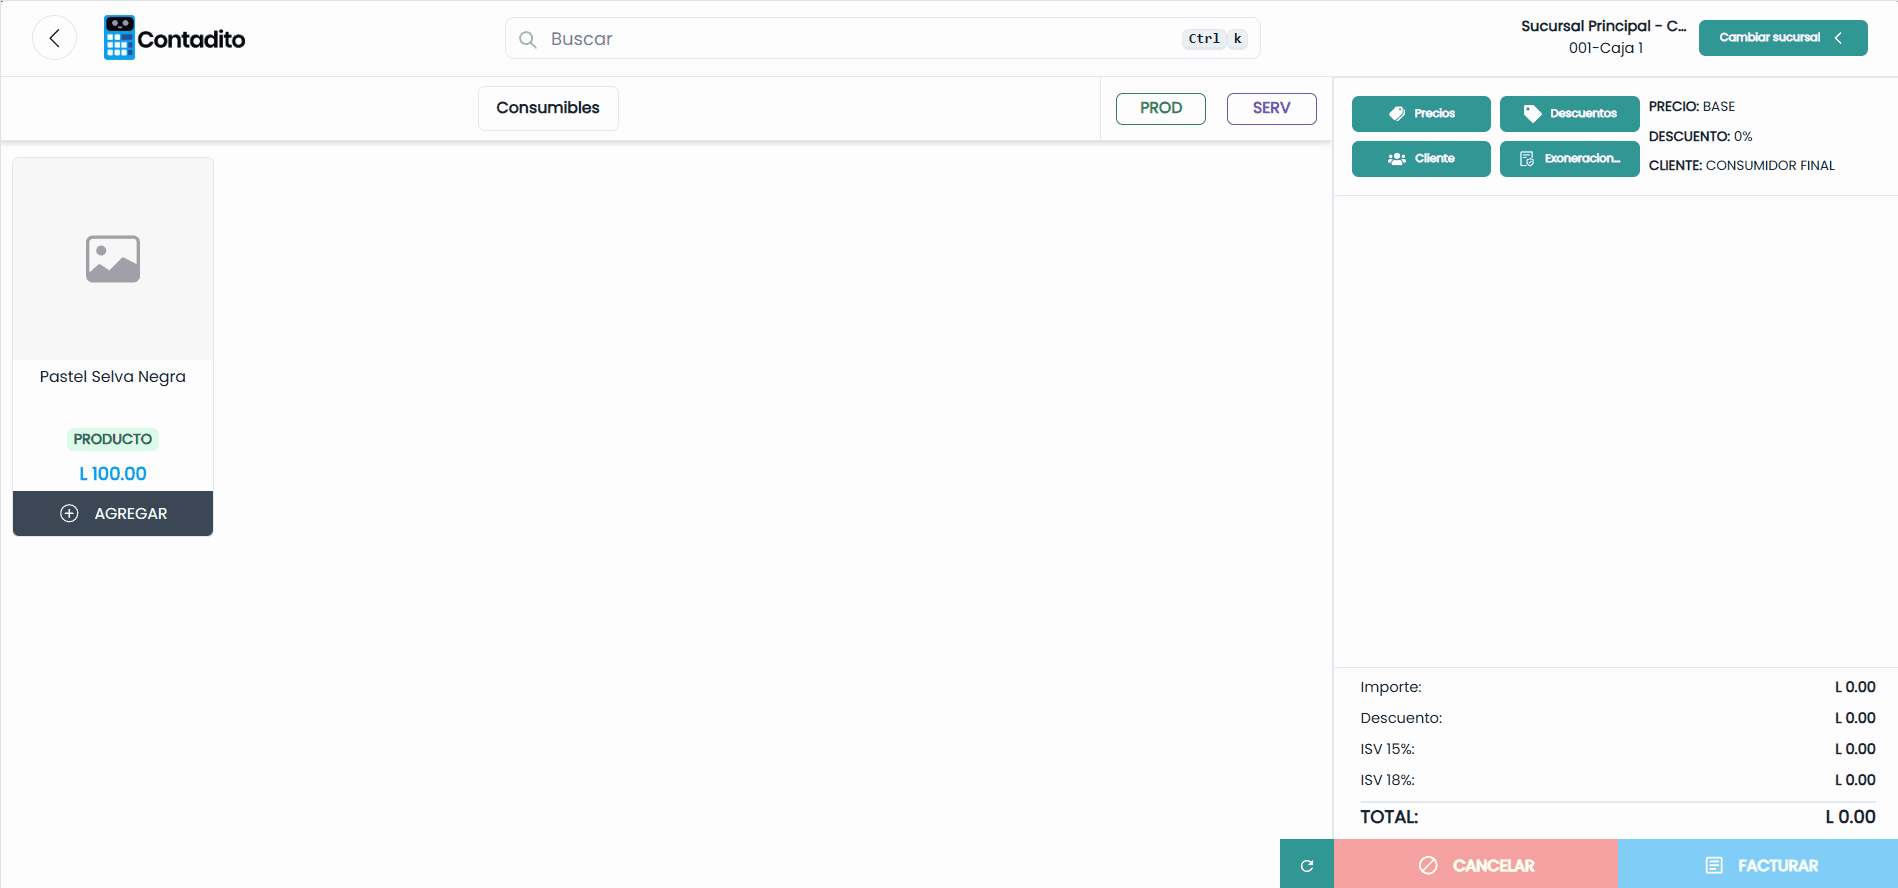
Task: Add Pastel Selva Negra with Agregar
Action: pyautogui.click(x=113, y=513)
